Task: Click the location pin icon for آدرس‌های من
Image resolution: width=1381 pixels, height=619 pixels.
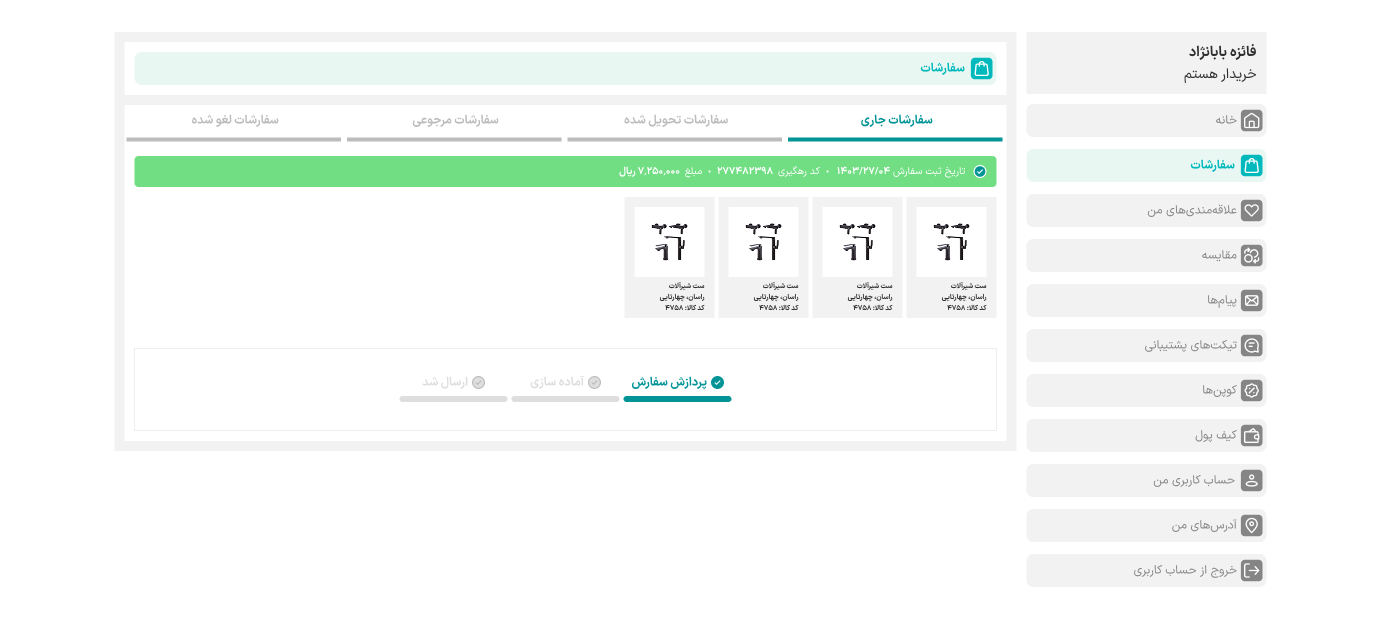Action: [1251, 525]
